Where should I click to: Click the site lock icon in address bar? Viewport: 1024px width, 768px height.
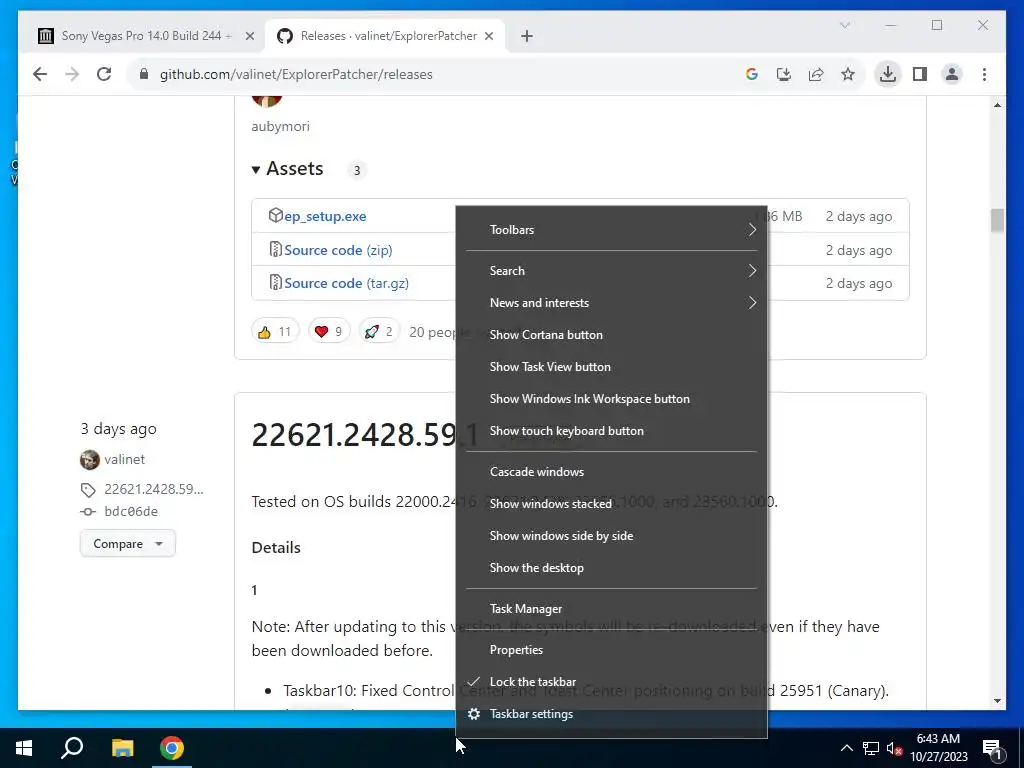pyautogui.click(x=144, y=74)
